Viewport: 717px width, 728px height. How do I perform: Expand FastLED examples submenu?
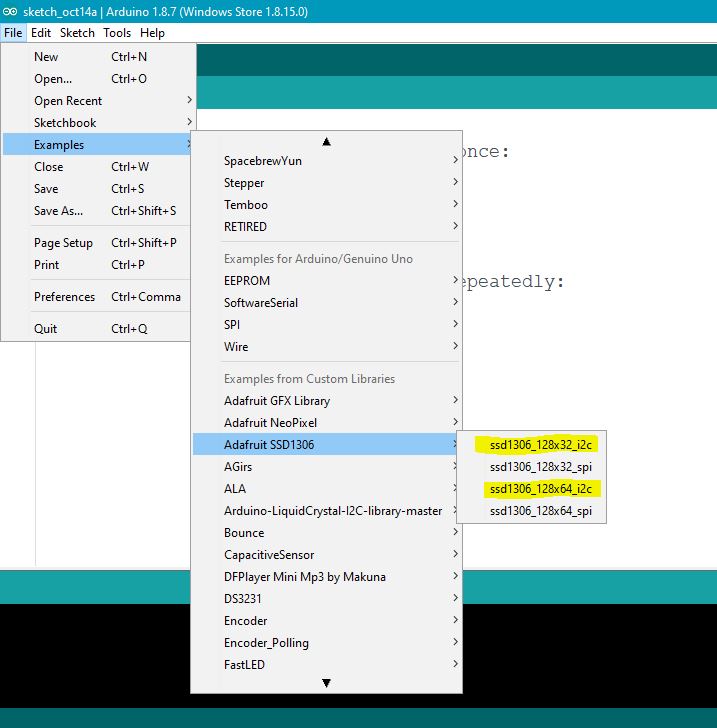click(x=327, y=665)
